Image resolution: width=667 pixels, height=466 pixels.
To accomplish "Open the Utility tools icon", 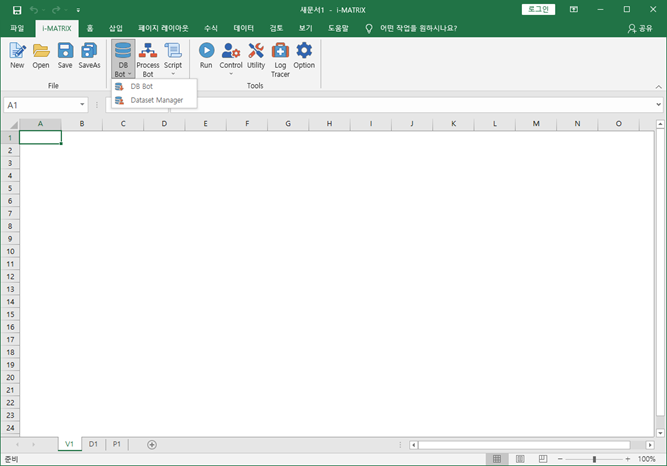I will click(256, 55).
